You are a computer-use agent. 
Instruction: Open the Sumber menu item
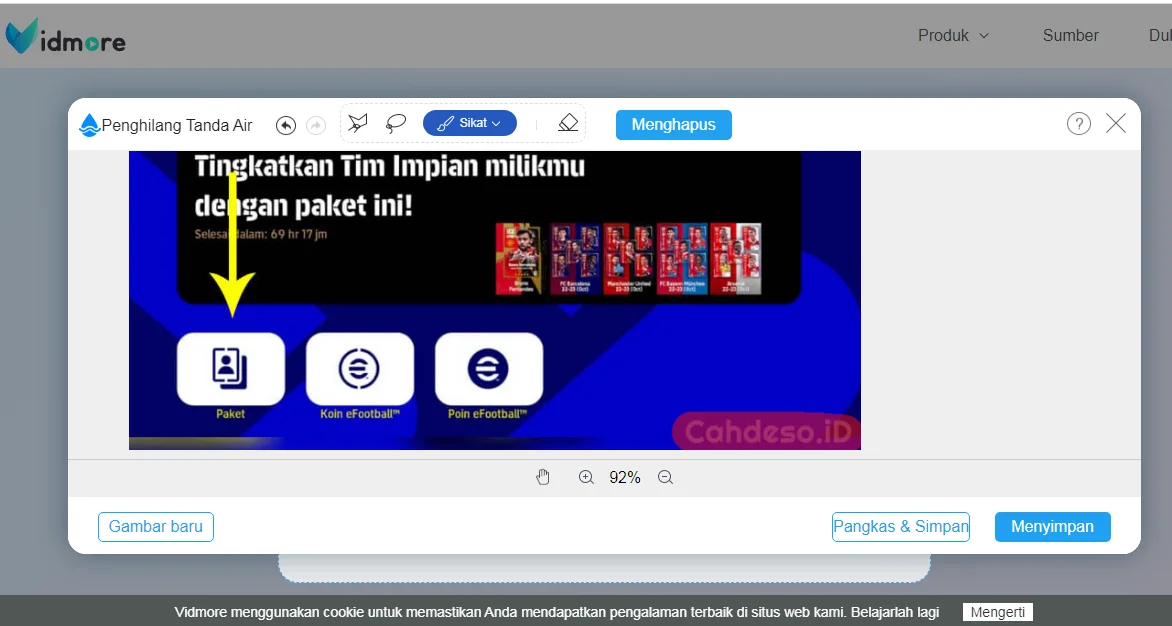(x=1070, y=35)
